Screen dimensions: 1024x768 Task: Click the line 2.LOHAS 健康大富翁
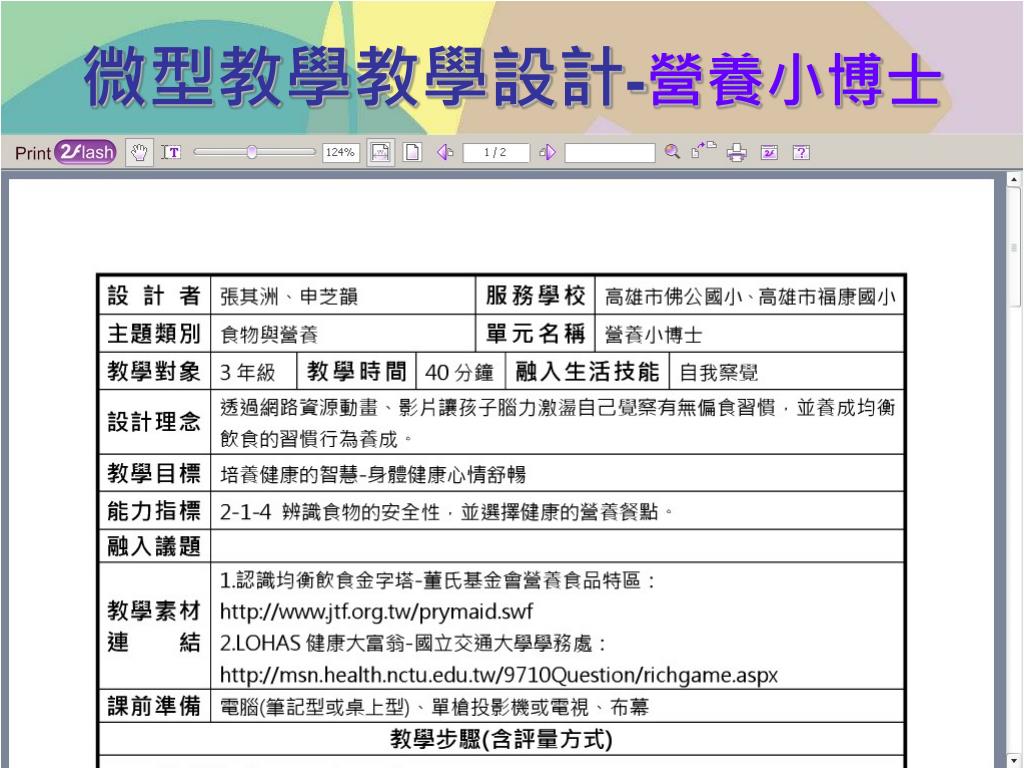point(413,643)
